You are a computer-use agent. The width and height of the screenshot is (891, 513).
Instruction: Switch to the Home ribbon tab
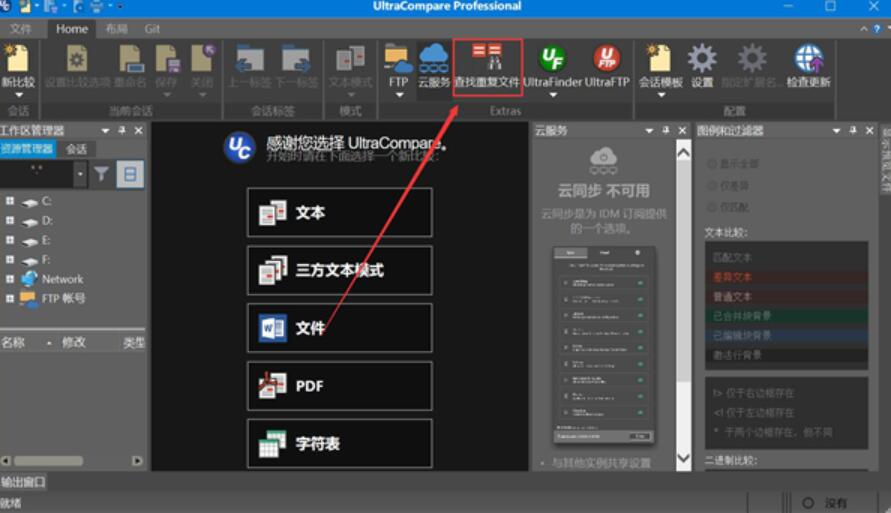click(72, 28)
